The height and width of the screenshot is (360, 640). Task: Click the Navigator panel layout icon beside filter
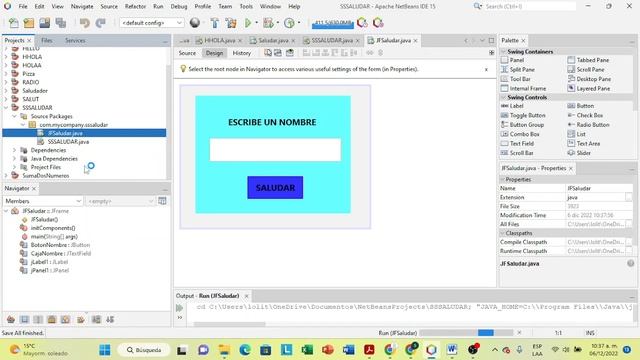tap(162, 201)
